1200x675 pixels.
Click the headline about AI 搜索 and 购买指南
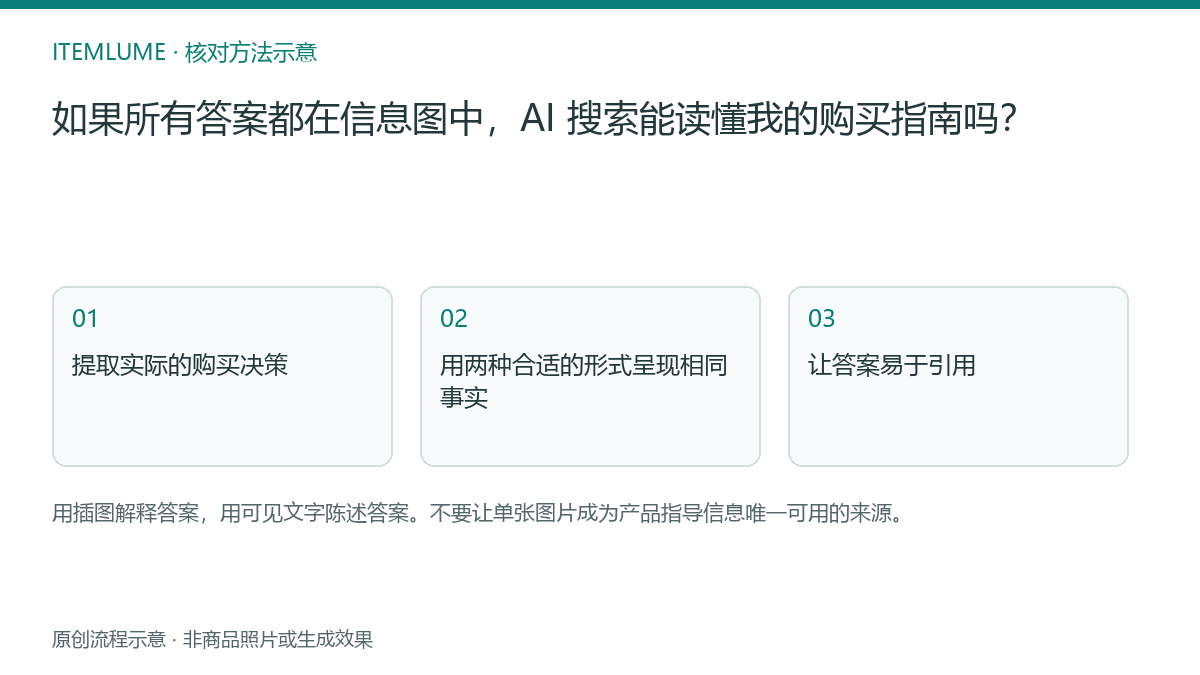535,120
